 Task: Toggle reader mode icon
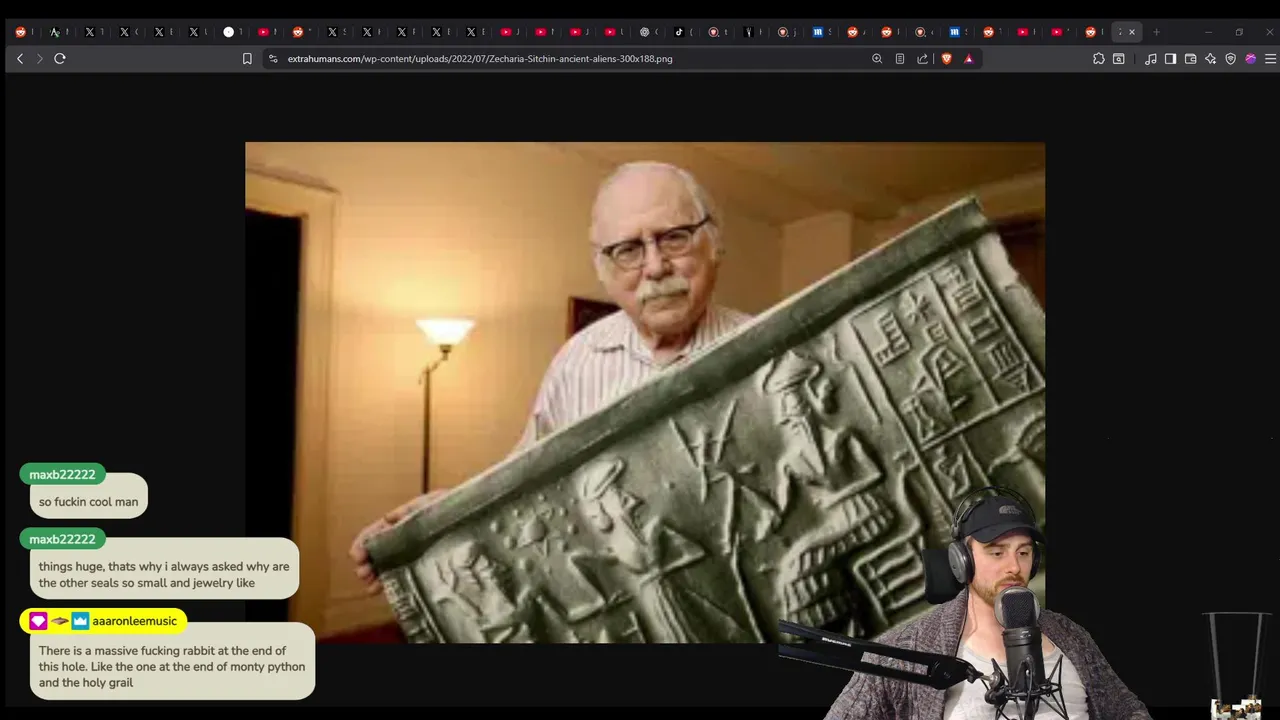pos(900,59)
